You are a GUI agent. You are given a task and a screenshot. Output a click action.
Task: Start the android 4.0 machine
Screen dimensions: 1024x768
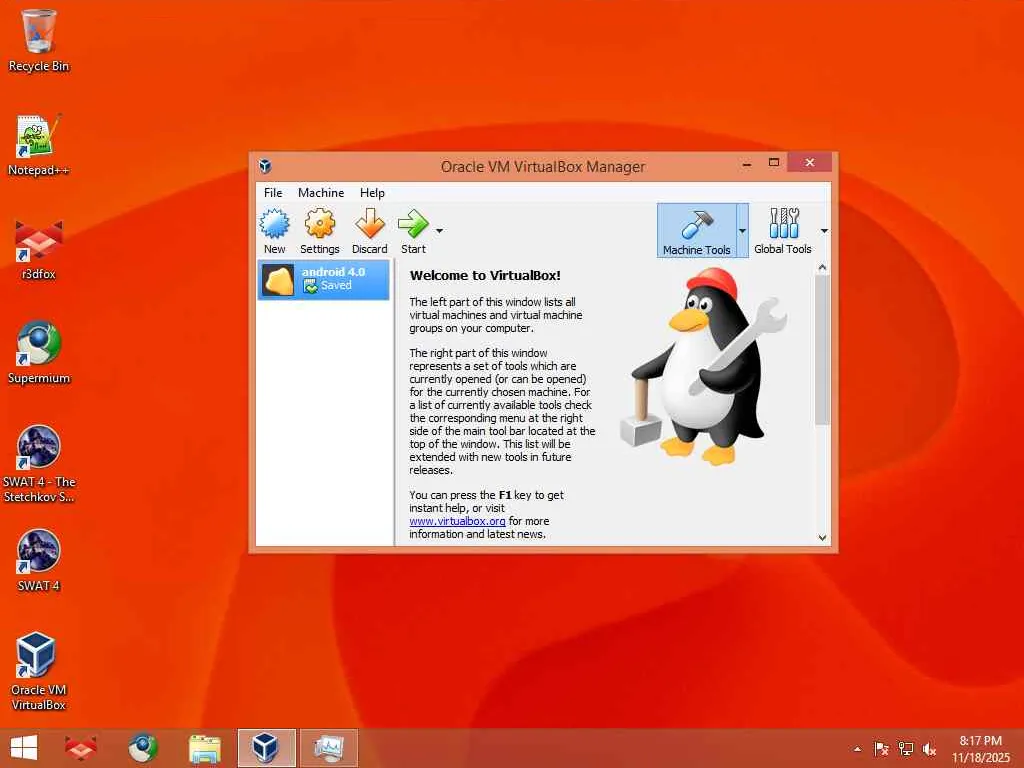click(x=413, y=231)
